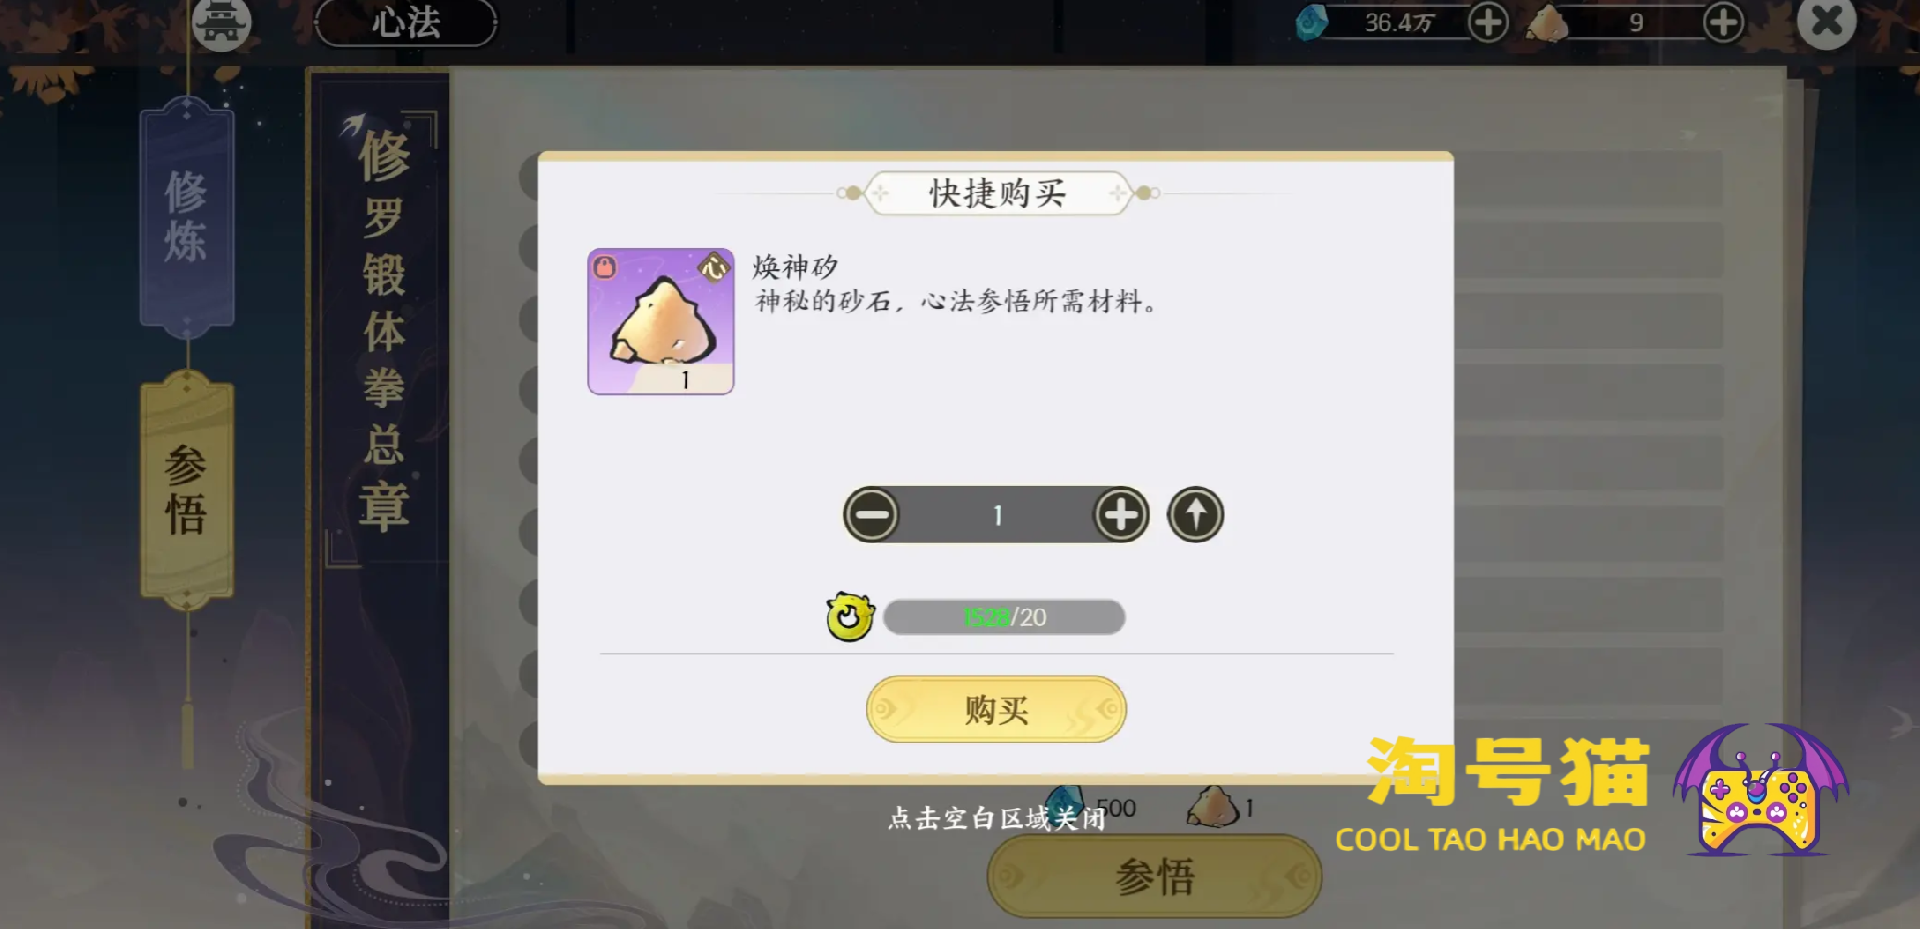Increase purchase quantity with plus button

(x=1121, y=515)
